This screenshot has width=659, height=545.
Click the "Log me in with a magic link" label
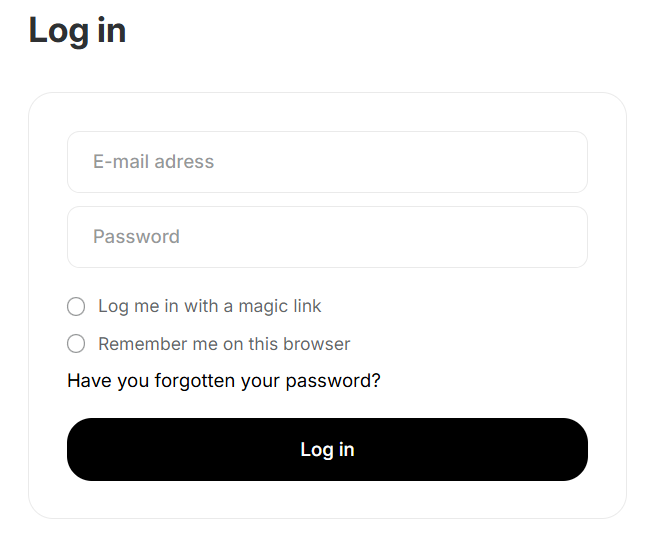[210, 306]
